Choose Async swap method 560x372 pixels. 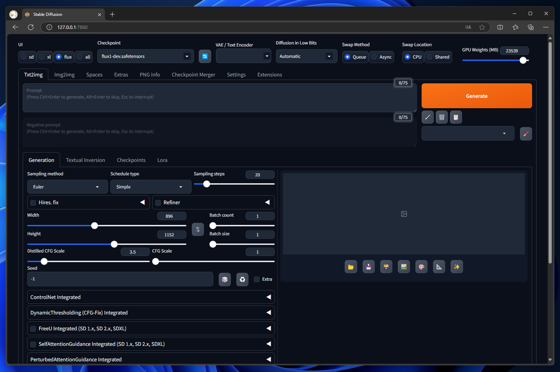click(381, 57)
